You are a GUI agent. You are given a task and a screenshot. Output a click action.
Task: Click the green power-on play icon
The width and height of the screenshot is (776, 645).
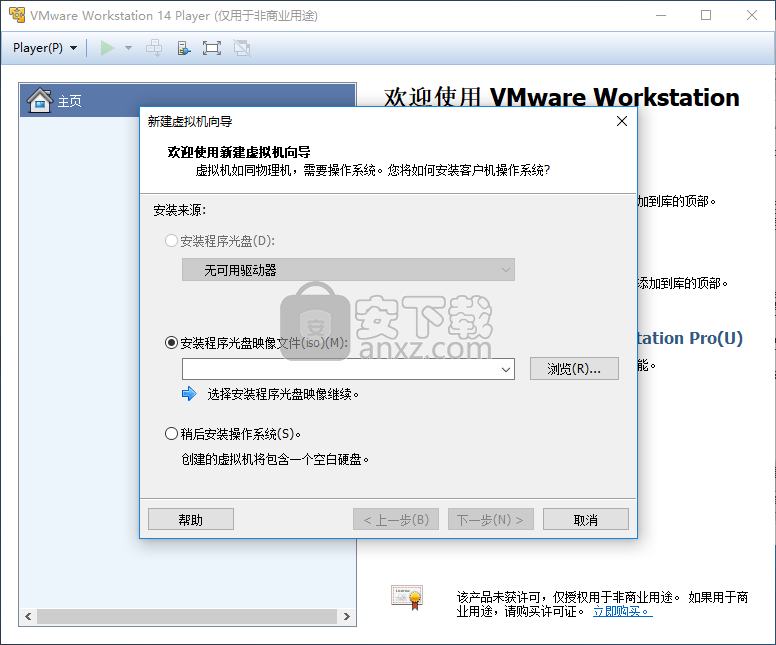pyautogui.click(x=107, y=48)
